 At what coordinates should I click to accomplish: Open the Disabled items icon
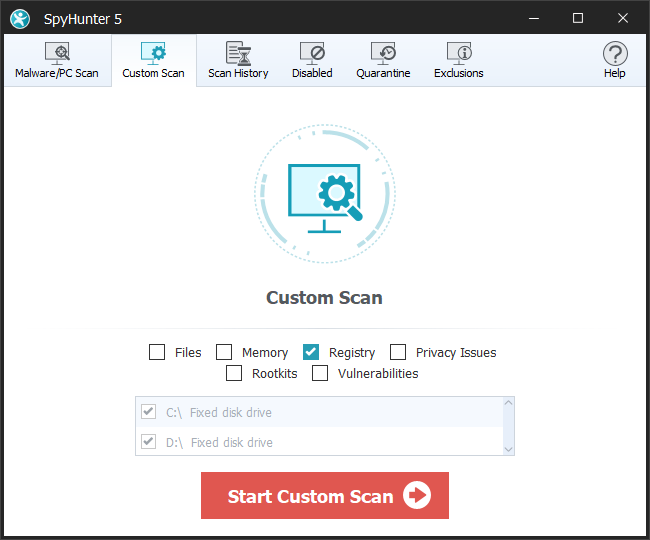312,53
